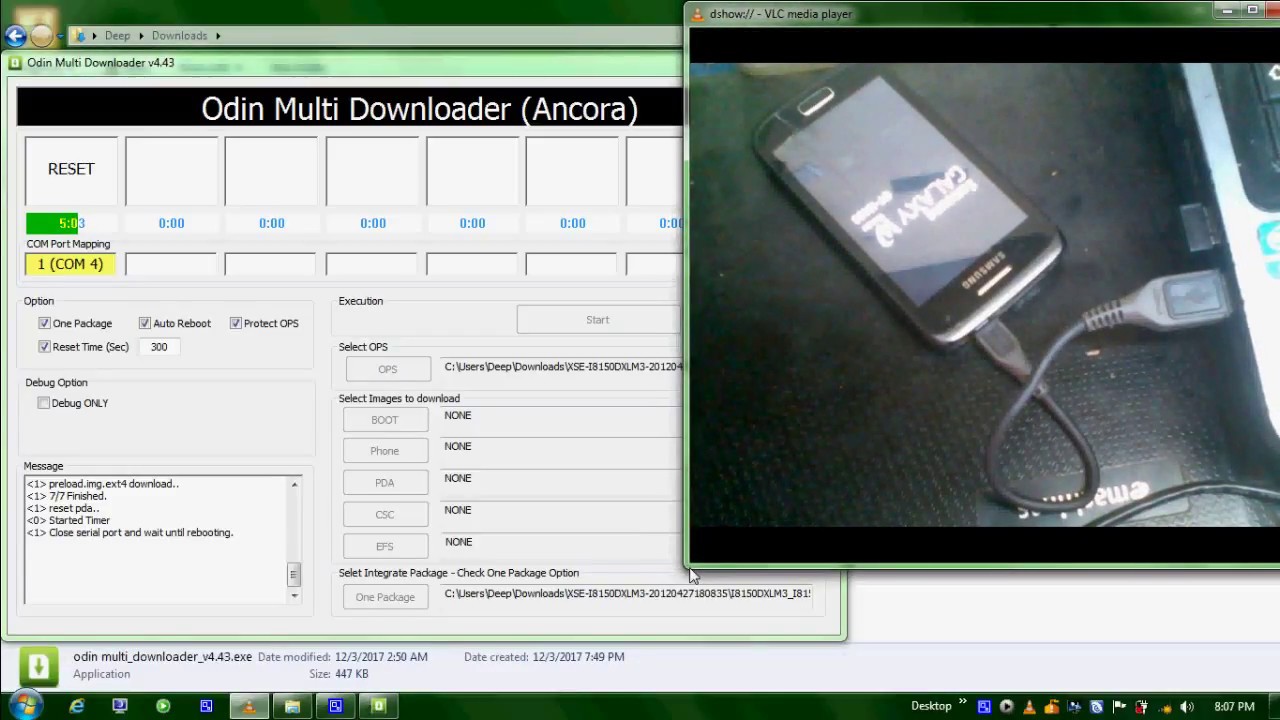Click the green progress bar showing 5:03
Image resolution: width=1280 pixels, height=720 pixels.
point(71,223)
